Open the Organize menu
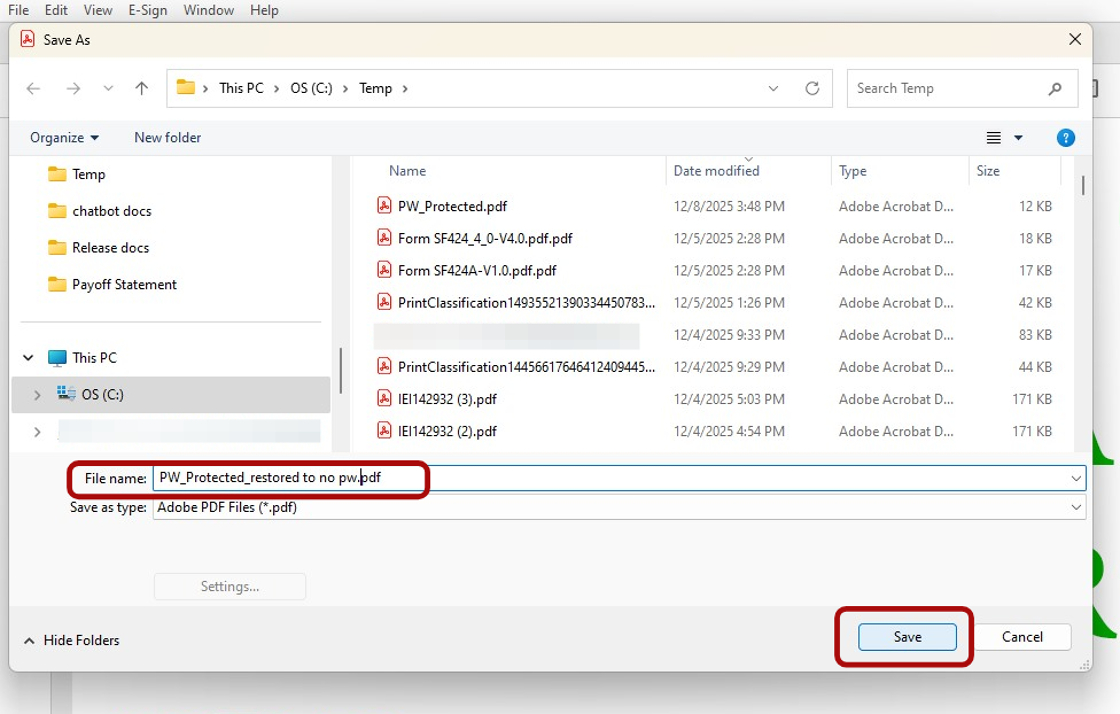The height and width of the screenshot is (714, 1120). (x=64, y=138)
